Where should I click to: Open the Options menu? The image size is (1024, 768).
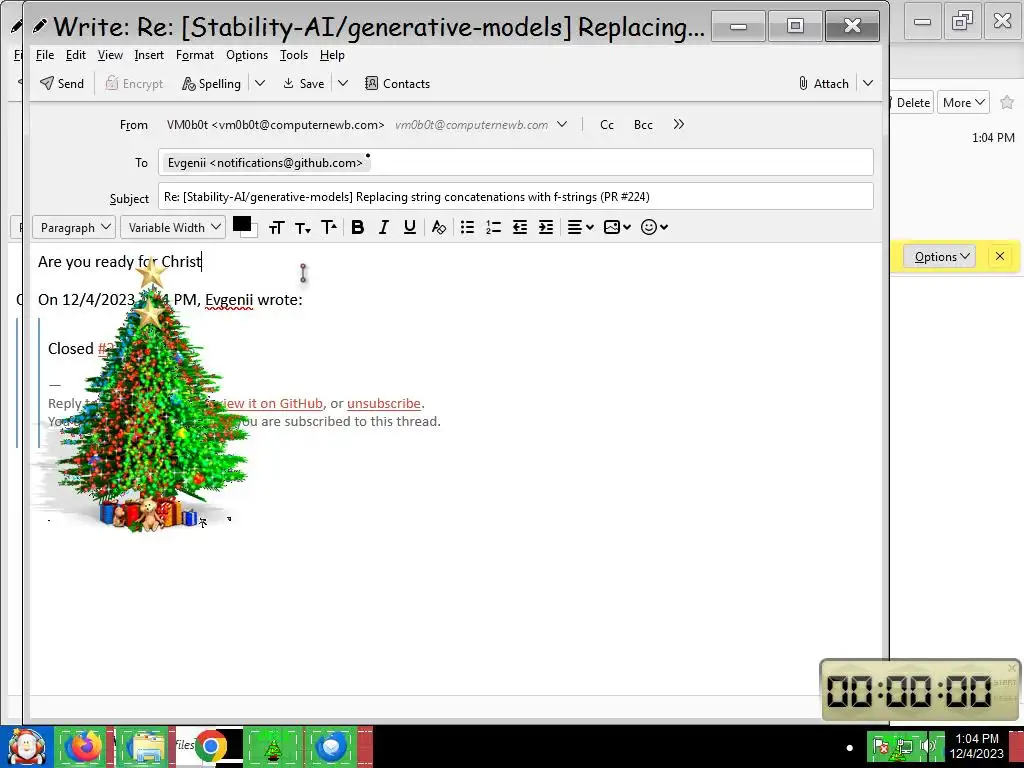point(247,55)
